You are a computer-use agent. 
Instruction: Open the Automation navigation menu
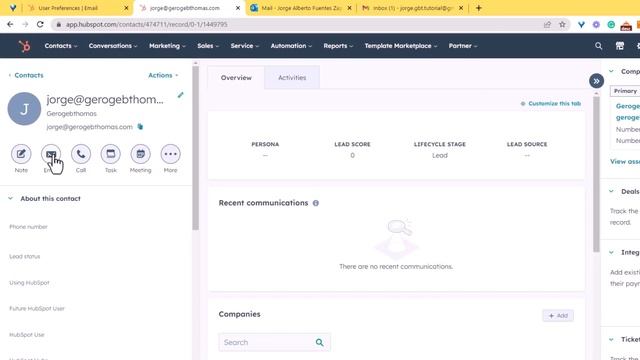[291, 46]
